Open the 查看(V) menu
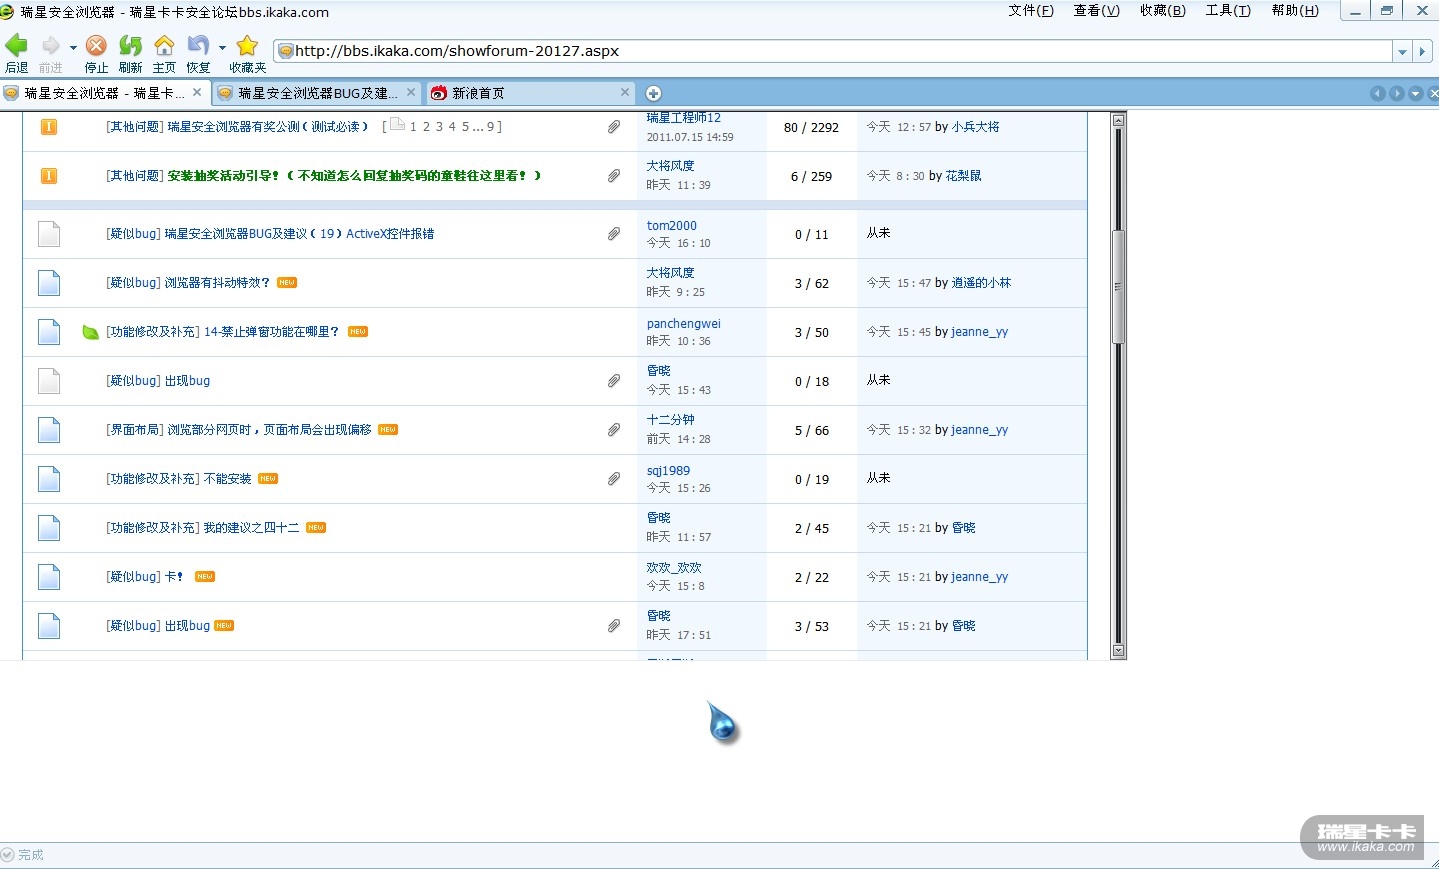 click(1097, 11)
